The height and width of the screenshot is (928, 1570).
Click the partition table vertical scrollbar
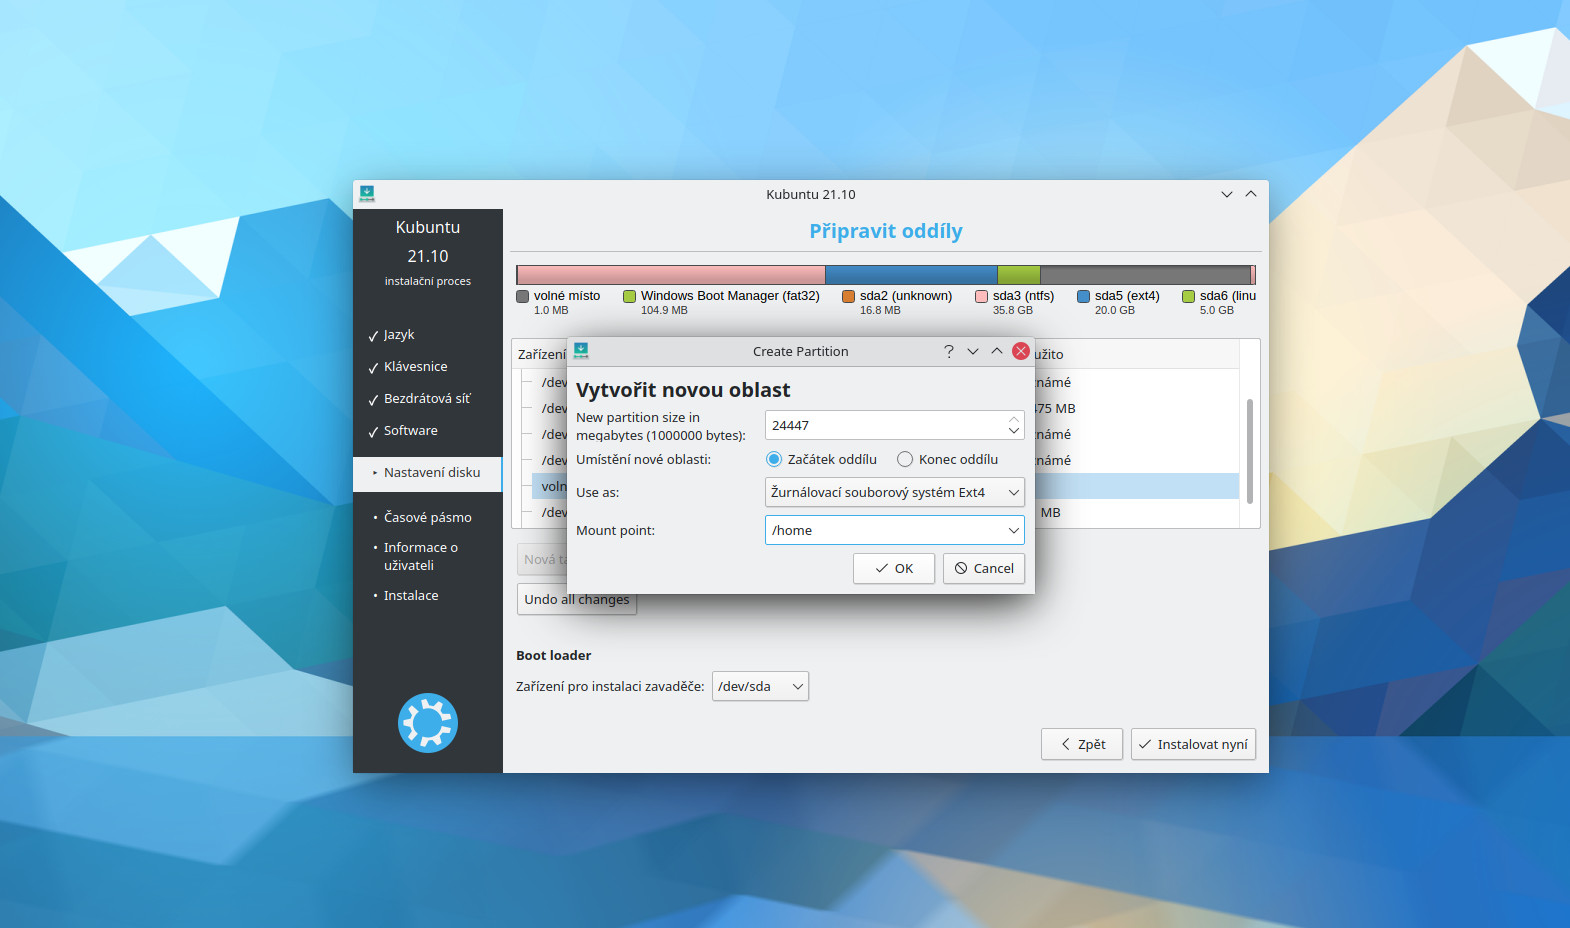tap(1249, 451)
